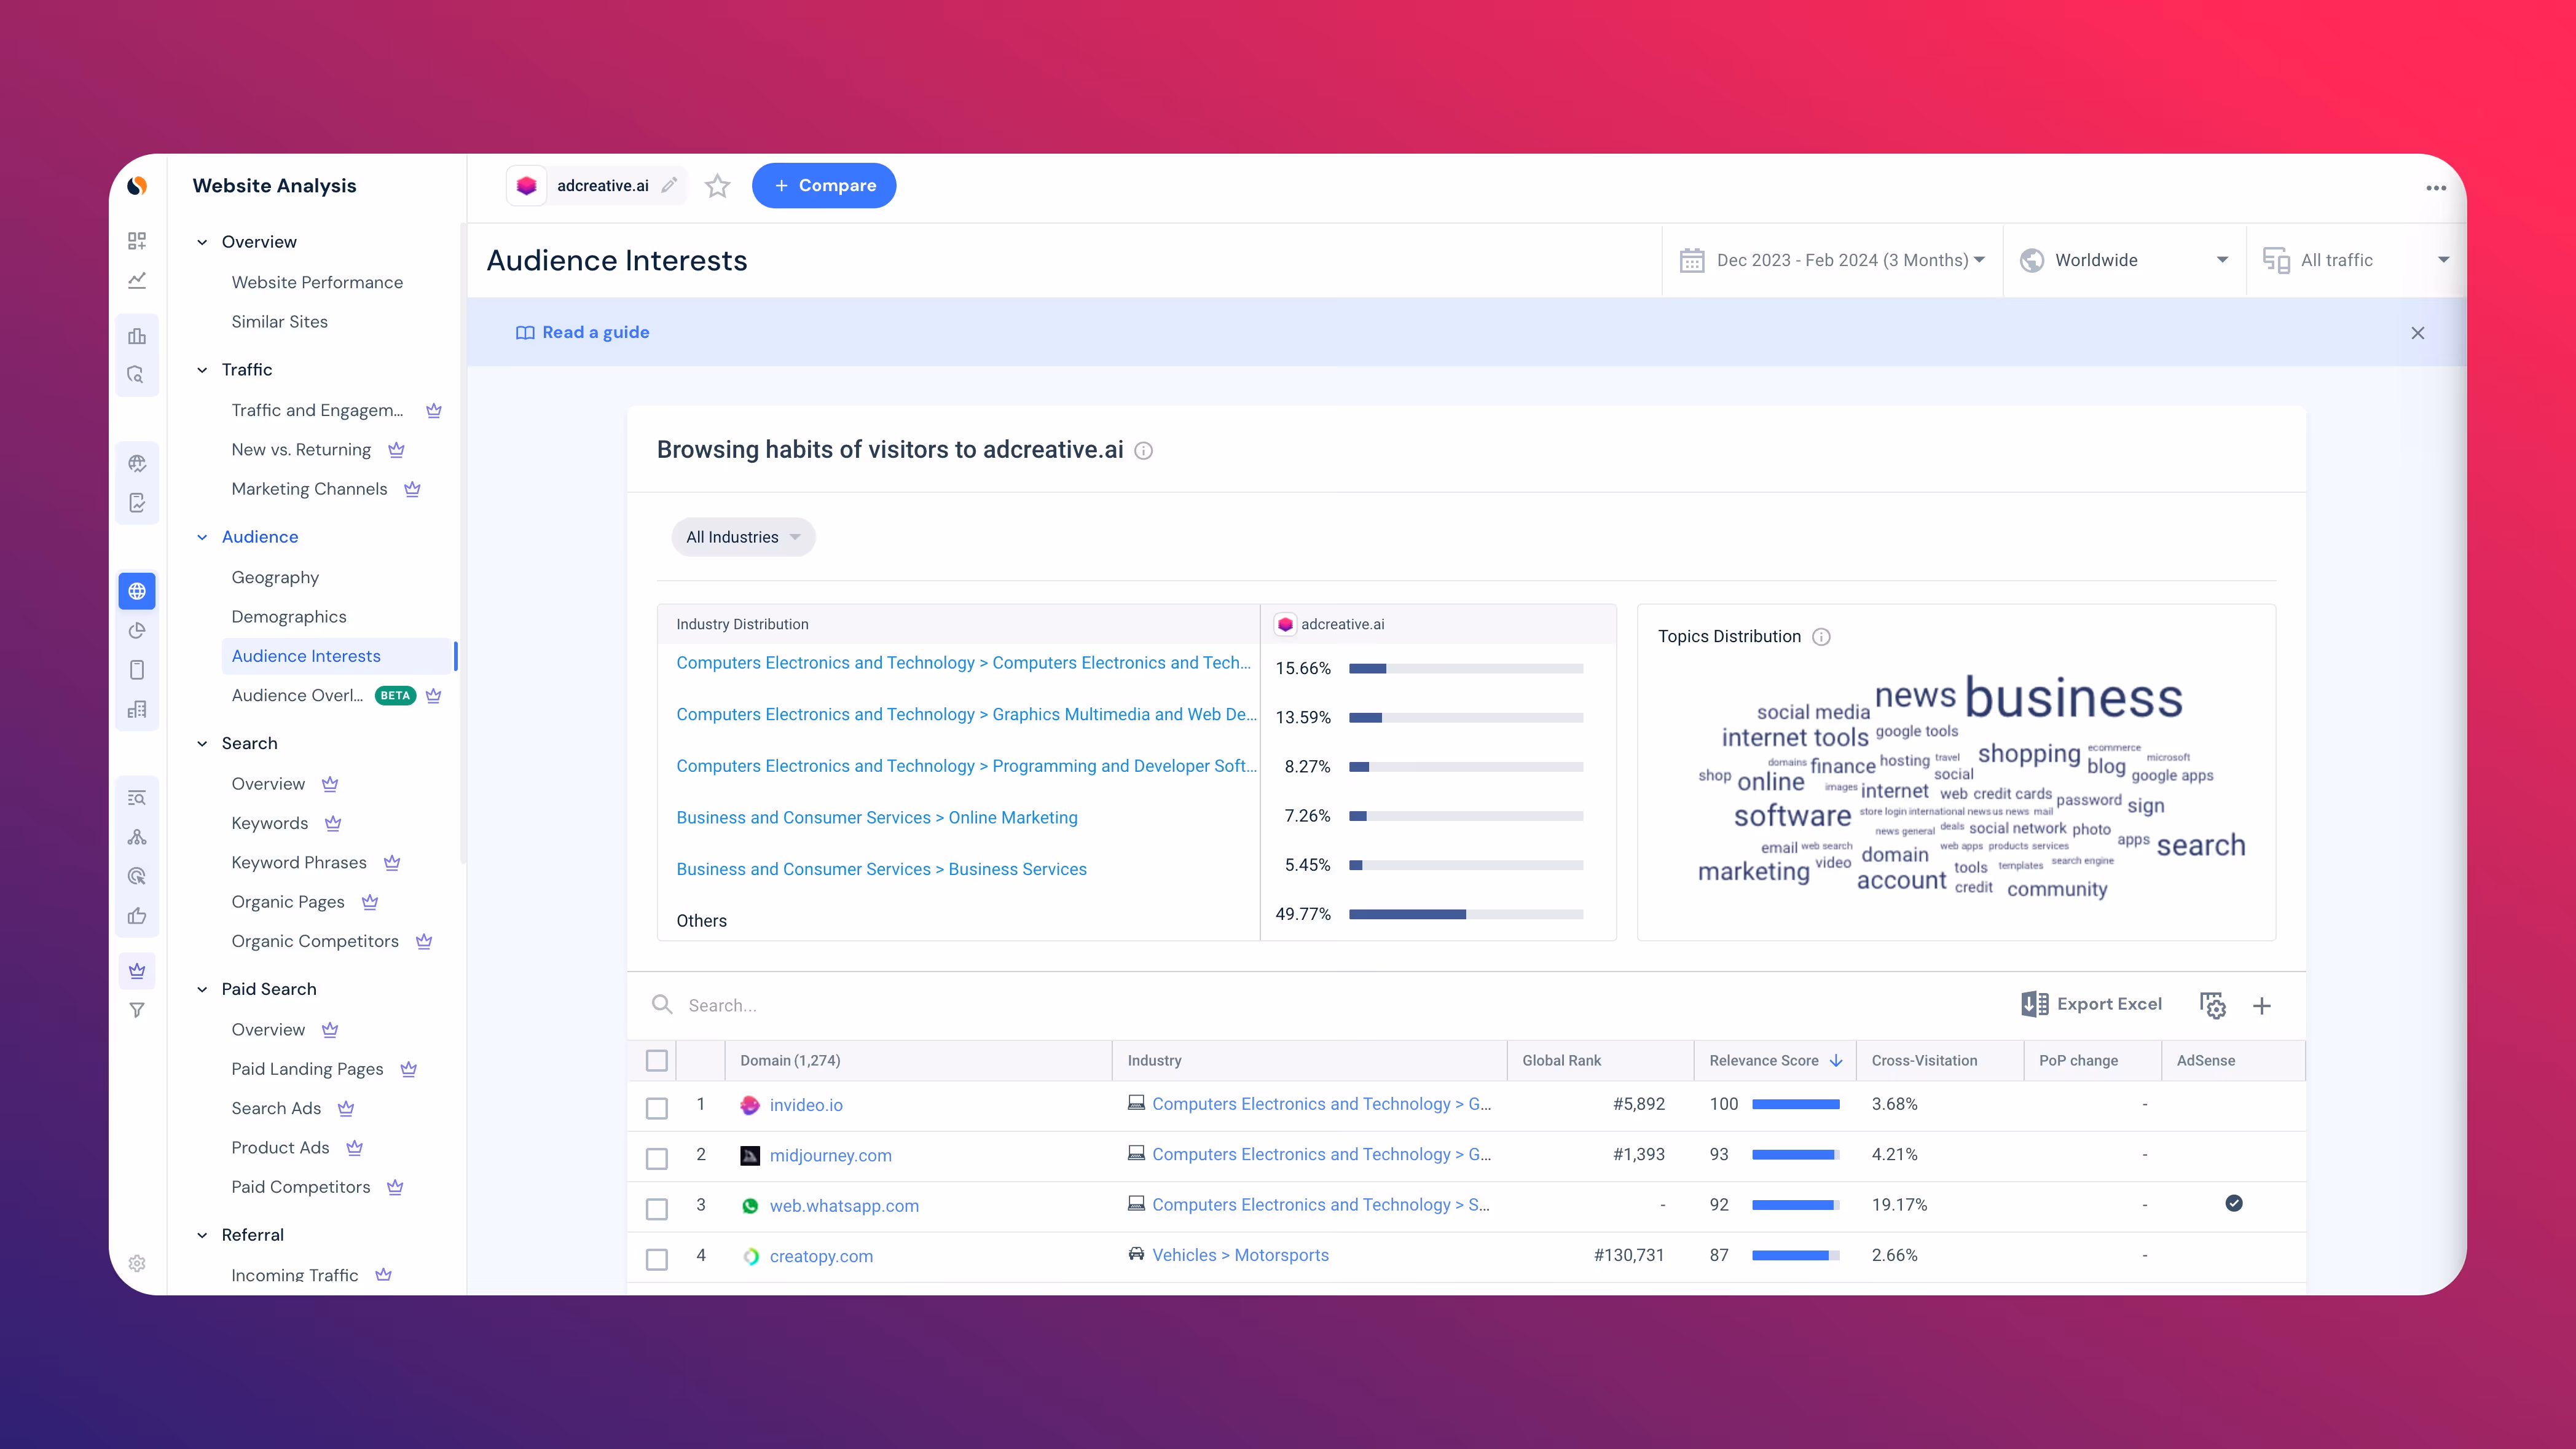
Task: Collapse the Audience section in sidebar
Action: click(202, 537)
